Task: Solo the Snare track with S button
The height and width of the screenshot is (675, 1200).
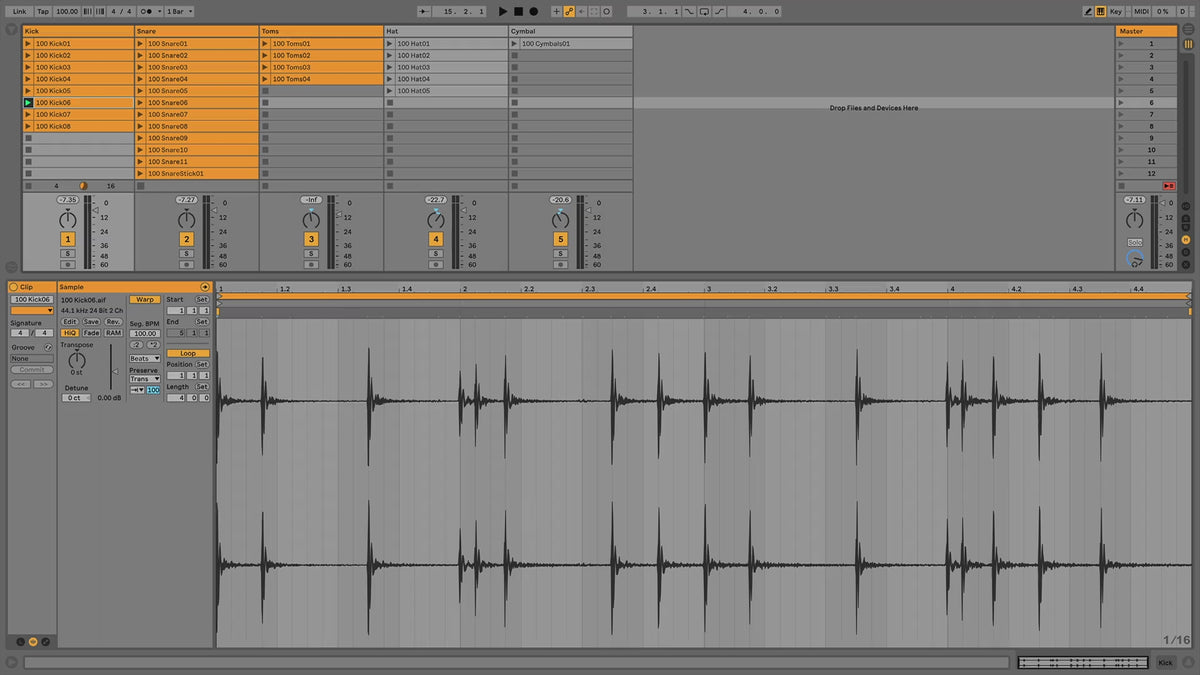Action: 186,253
